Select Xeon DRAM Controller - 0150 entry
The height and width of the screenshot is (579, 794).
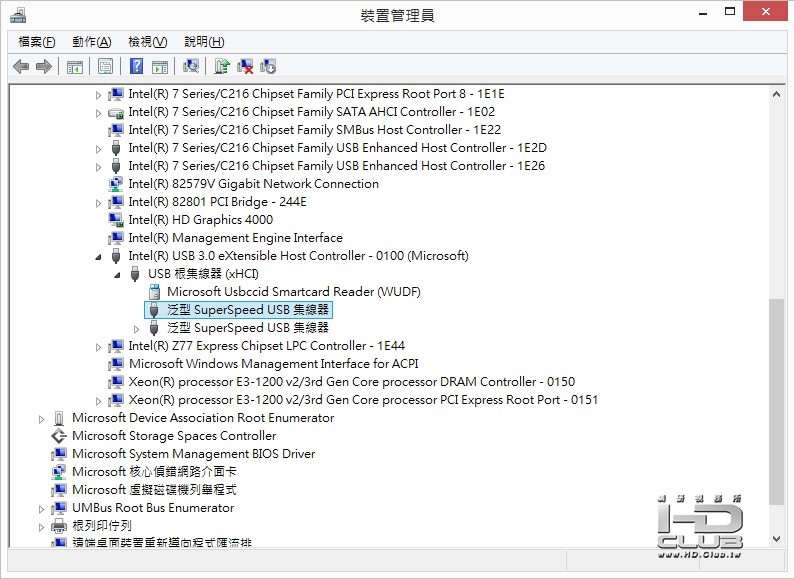pos(351,381)
